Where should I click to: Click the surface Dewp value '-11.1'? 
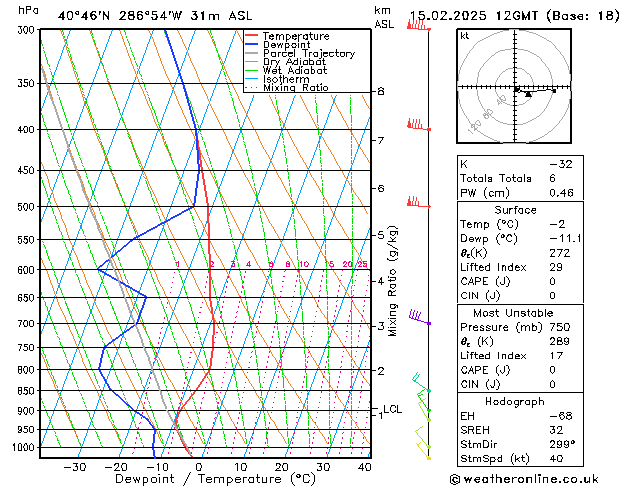(565, 239)
